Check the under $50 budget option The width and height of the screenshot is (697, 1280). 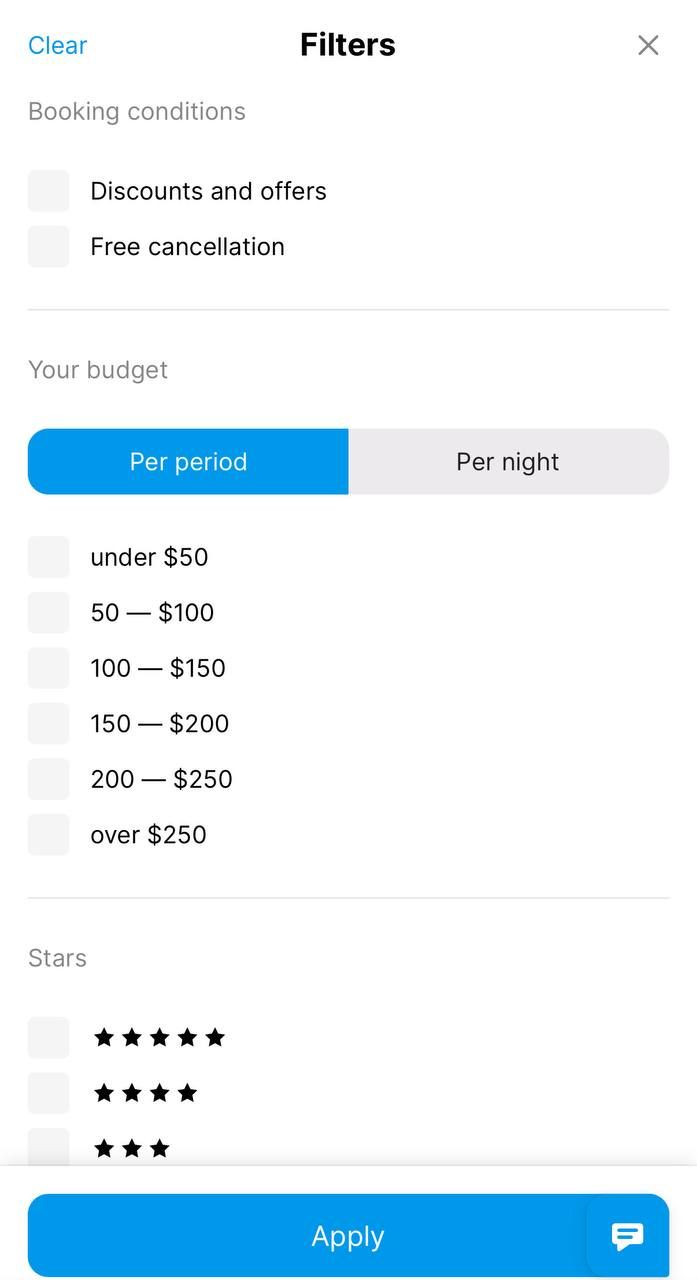click(48, 557)
